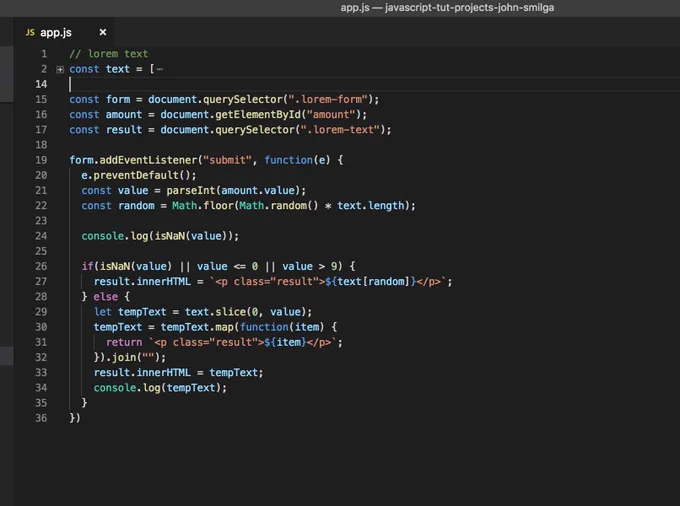The width and height of the screenshot is (680, 506).
Task: Click the JS file icon on app.js tab
Action: [30, 33]
